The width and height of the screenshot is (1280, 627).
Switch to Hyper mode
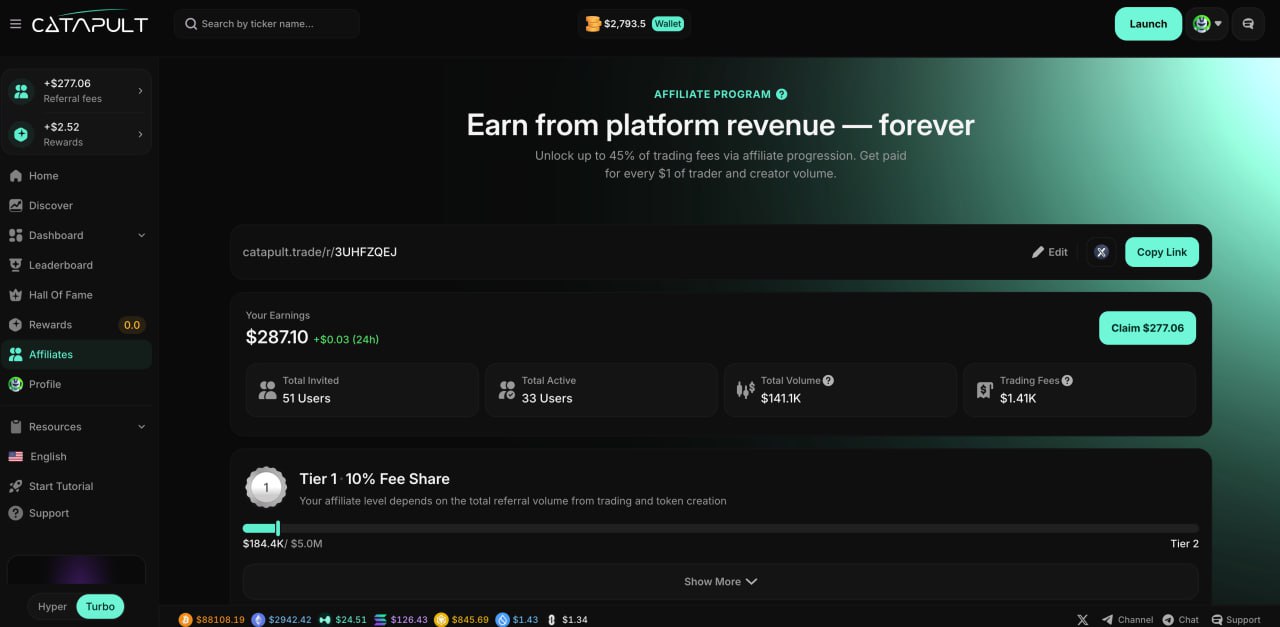53,606
